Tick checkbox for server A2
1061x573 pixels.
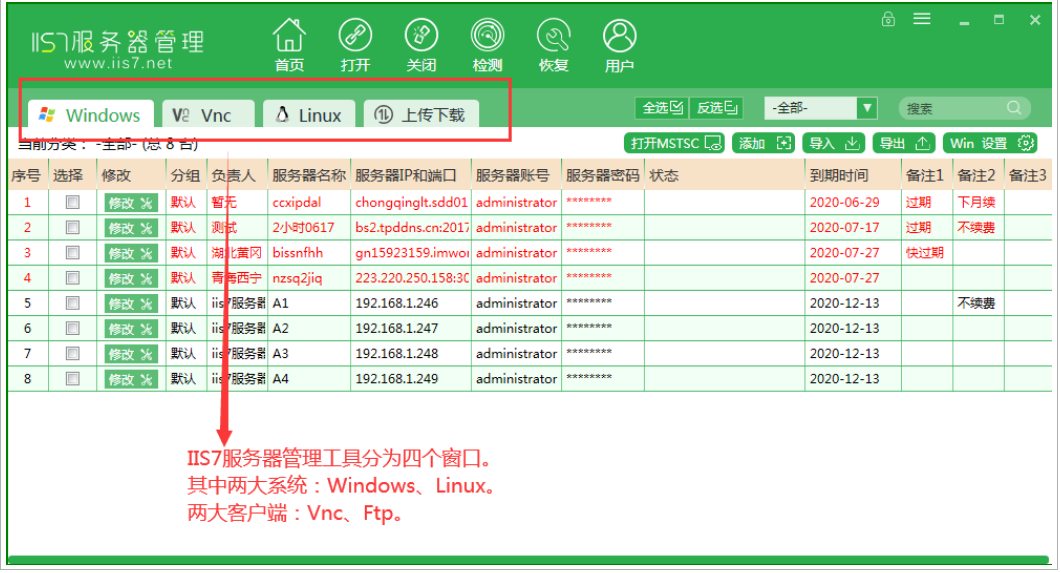pos(72,328)
